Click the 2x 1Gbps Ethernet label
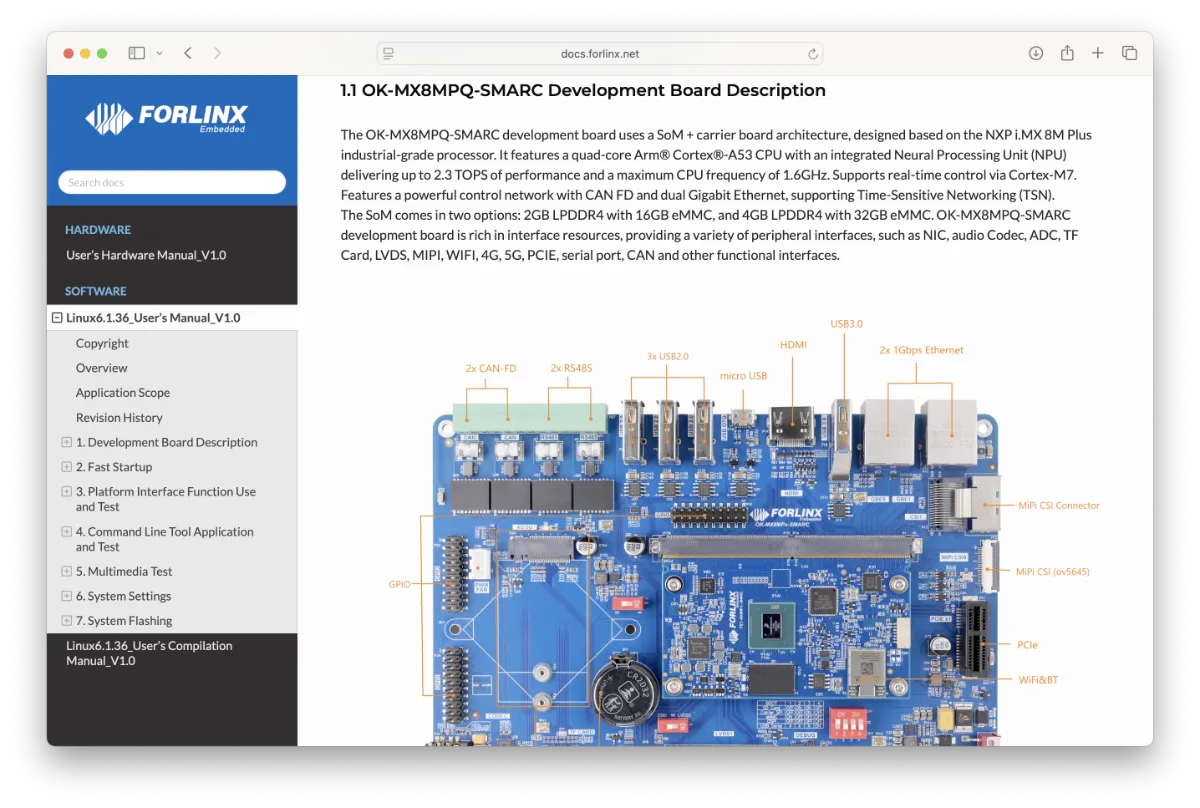 921,350
